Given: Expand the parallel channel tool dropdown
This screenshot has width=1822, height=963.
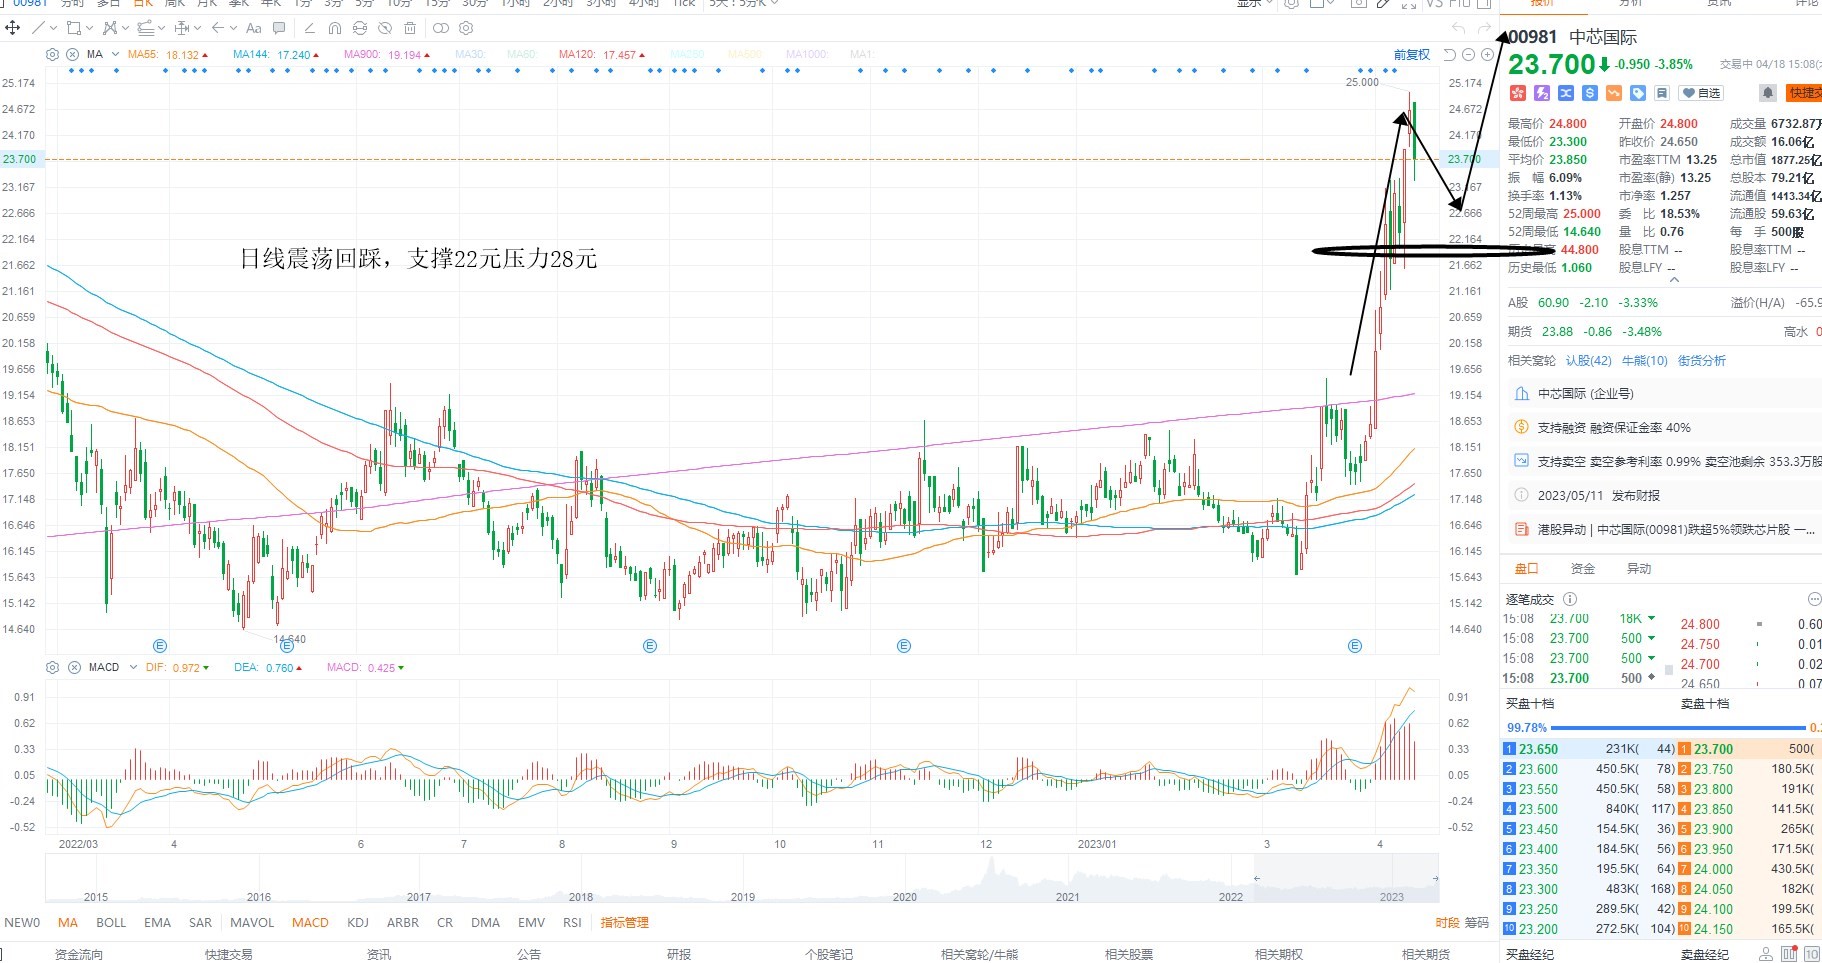Looking at the screenshot, I should click(161, 28).
